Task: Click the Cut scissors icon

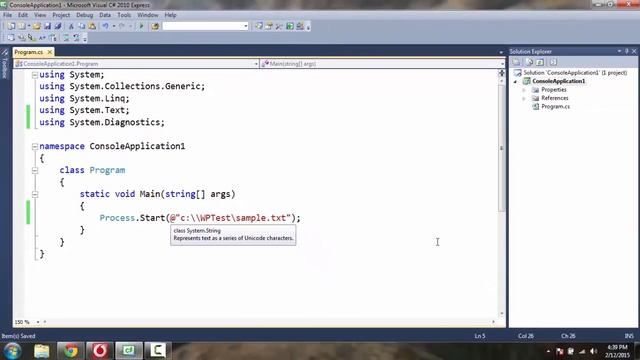Action: coord(71,26)
